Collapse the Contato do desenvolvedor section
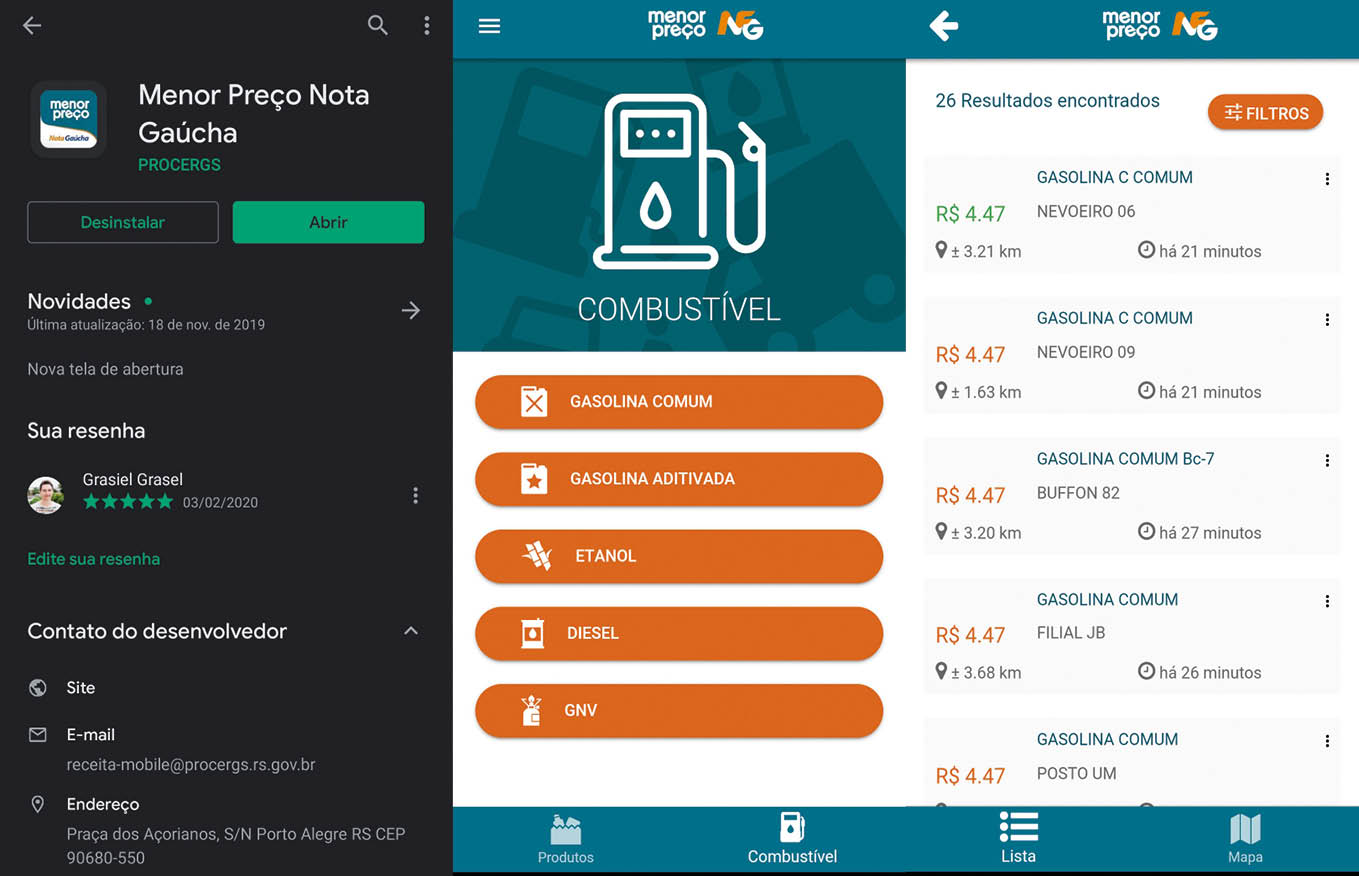The width and height of the screenshot is (1359, 876). coord(411,631)
